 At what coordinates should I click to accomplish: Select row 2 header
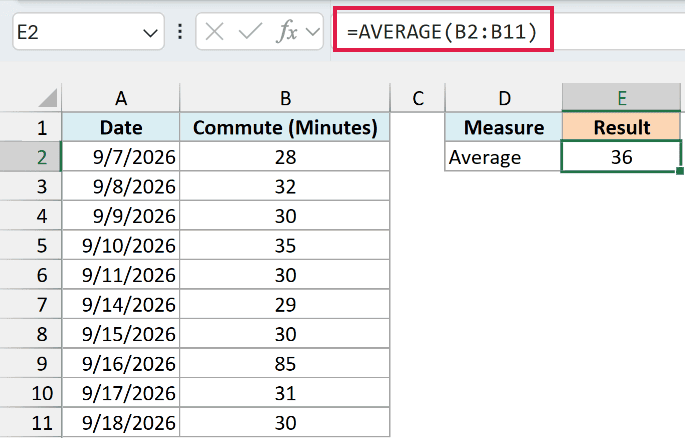click(x=31, y=157)
